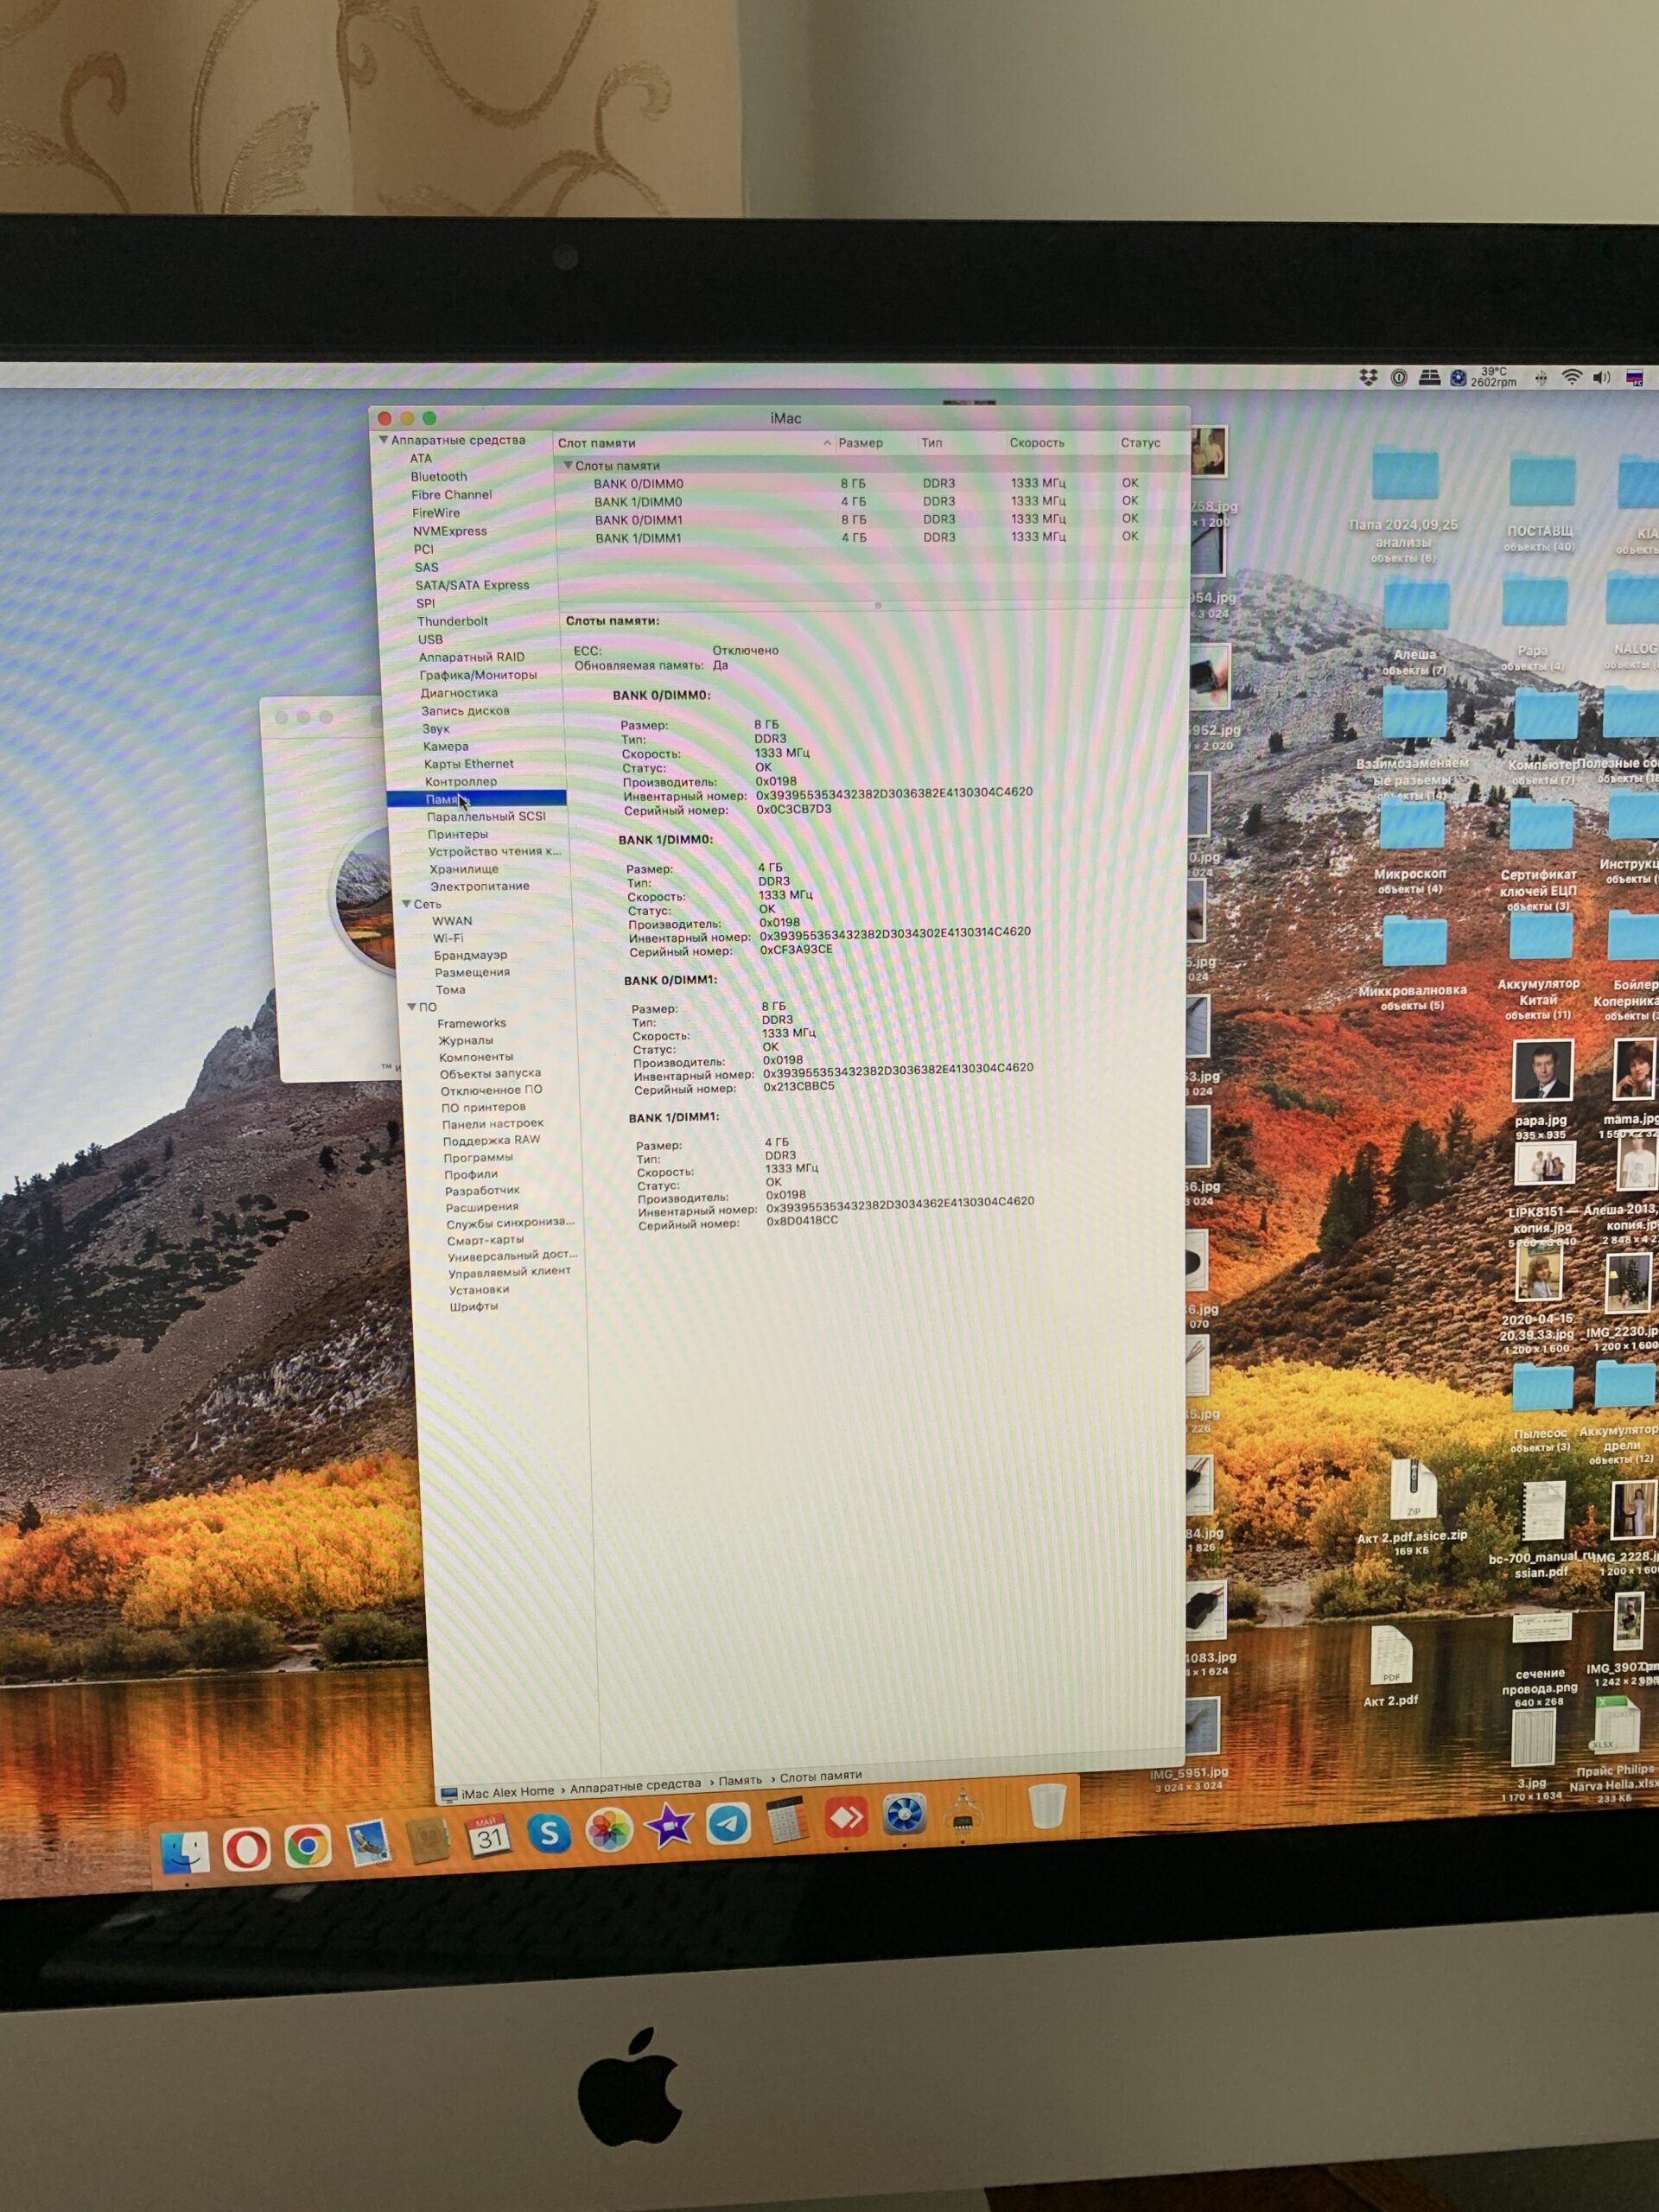This screenshot has height=2212, width=1659.
Task: Collapse the Сеть section in sidebar
Action: tap(407, 904)
